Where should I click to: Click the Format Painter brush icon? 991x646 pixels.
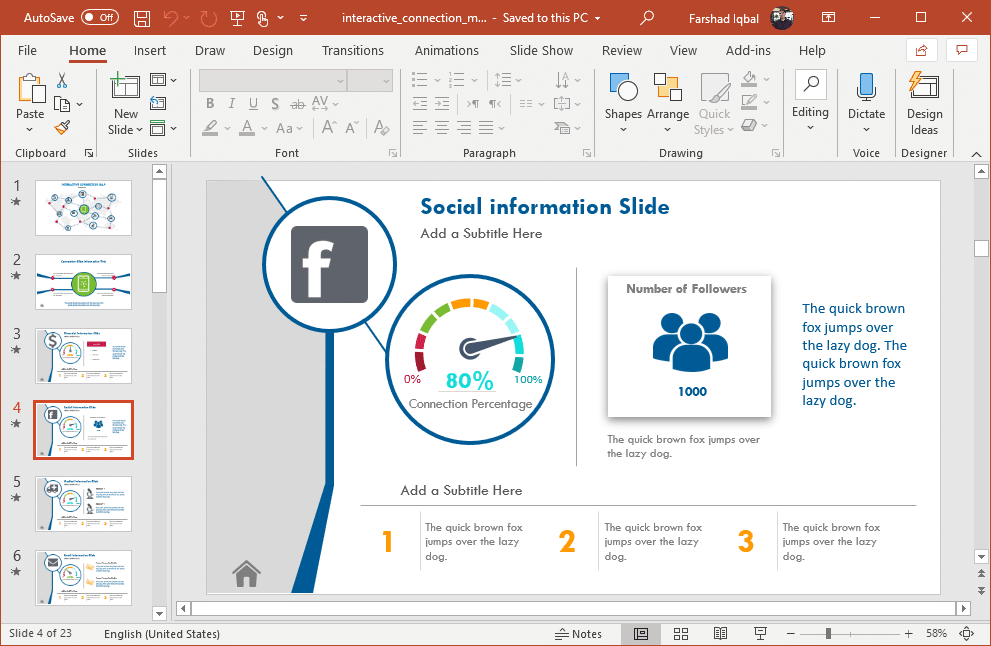[62, 127]
